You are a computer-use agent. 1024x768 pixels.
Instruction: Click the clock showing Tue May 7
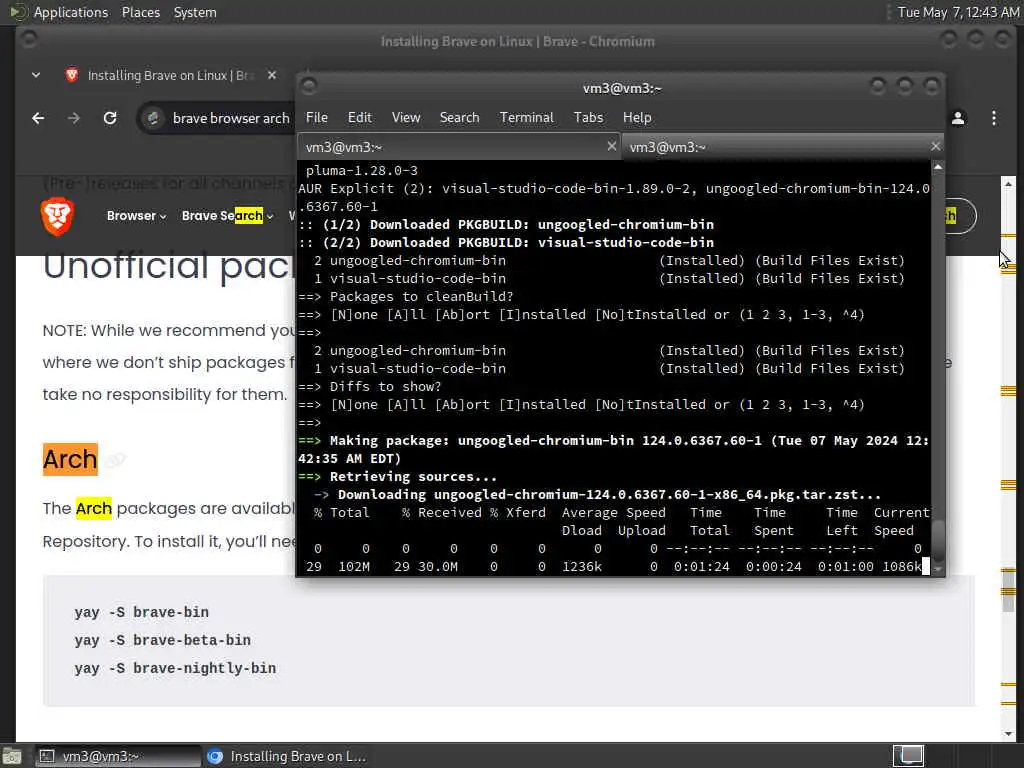pos(957,12)
